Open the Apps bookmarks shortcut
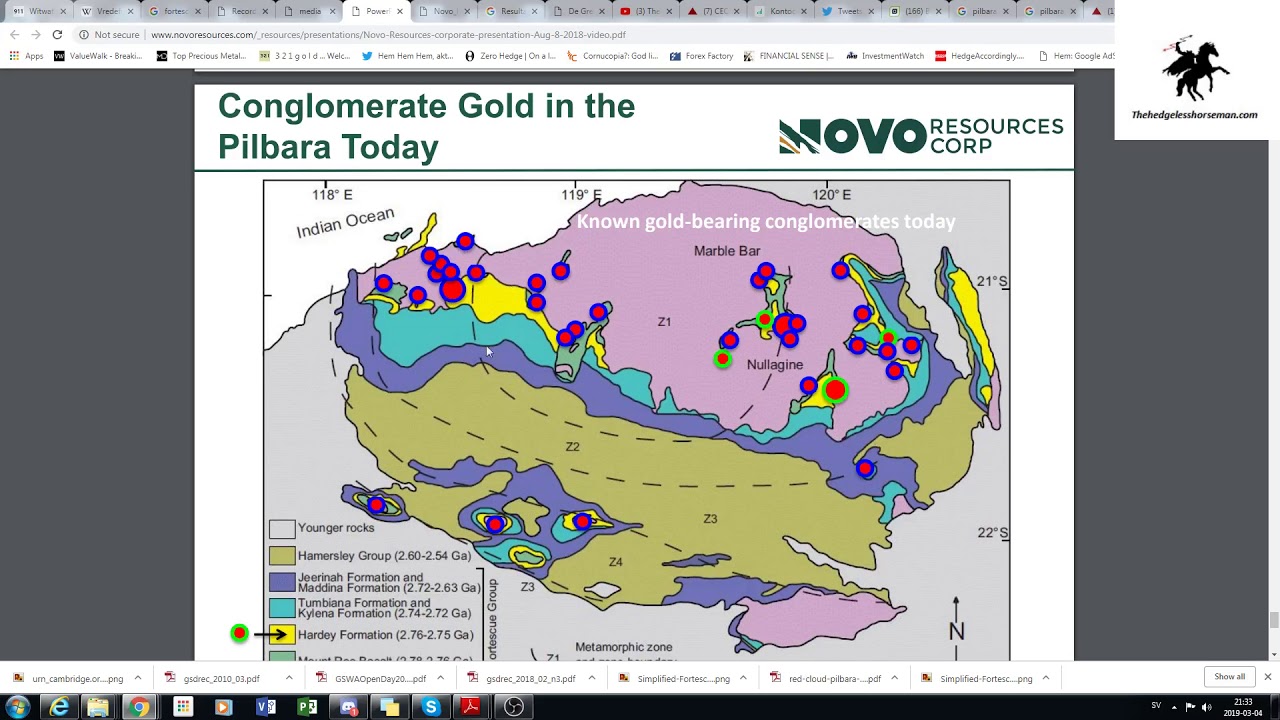Screen dimensions: 1280x720 click(27, 56)
